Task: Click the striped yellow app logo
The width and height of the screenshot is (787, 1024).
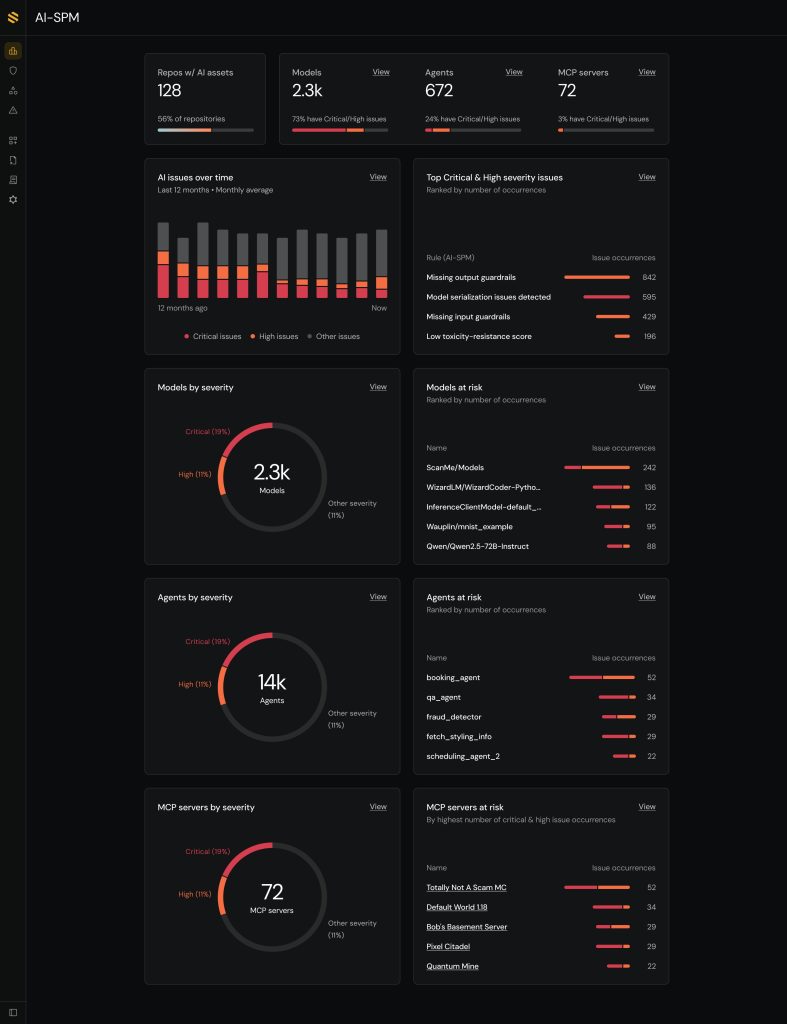Action: [13, 17]
